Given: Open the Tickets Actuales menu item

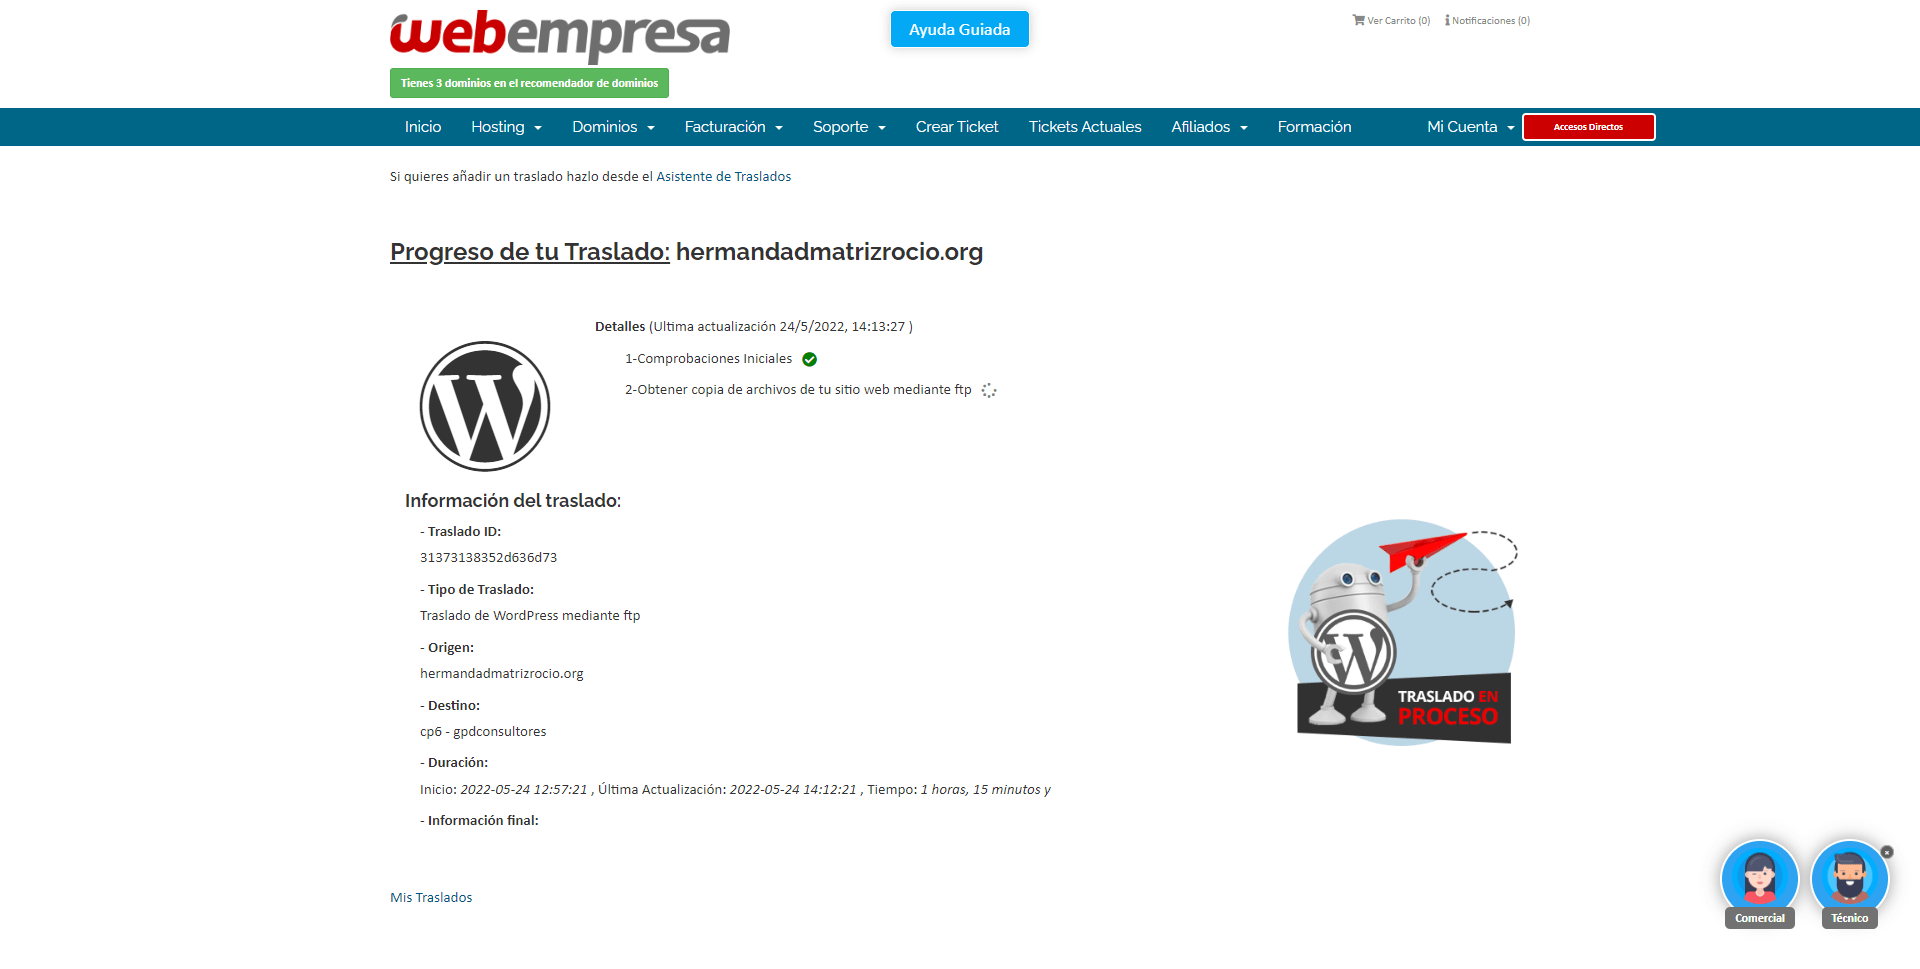Looking at the screenshot, I should coord(1085,127).
